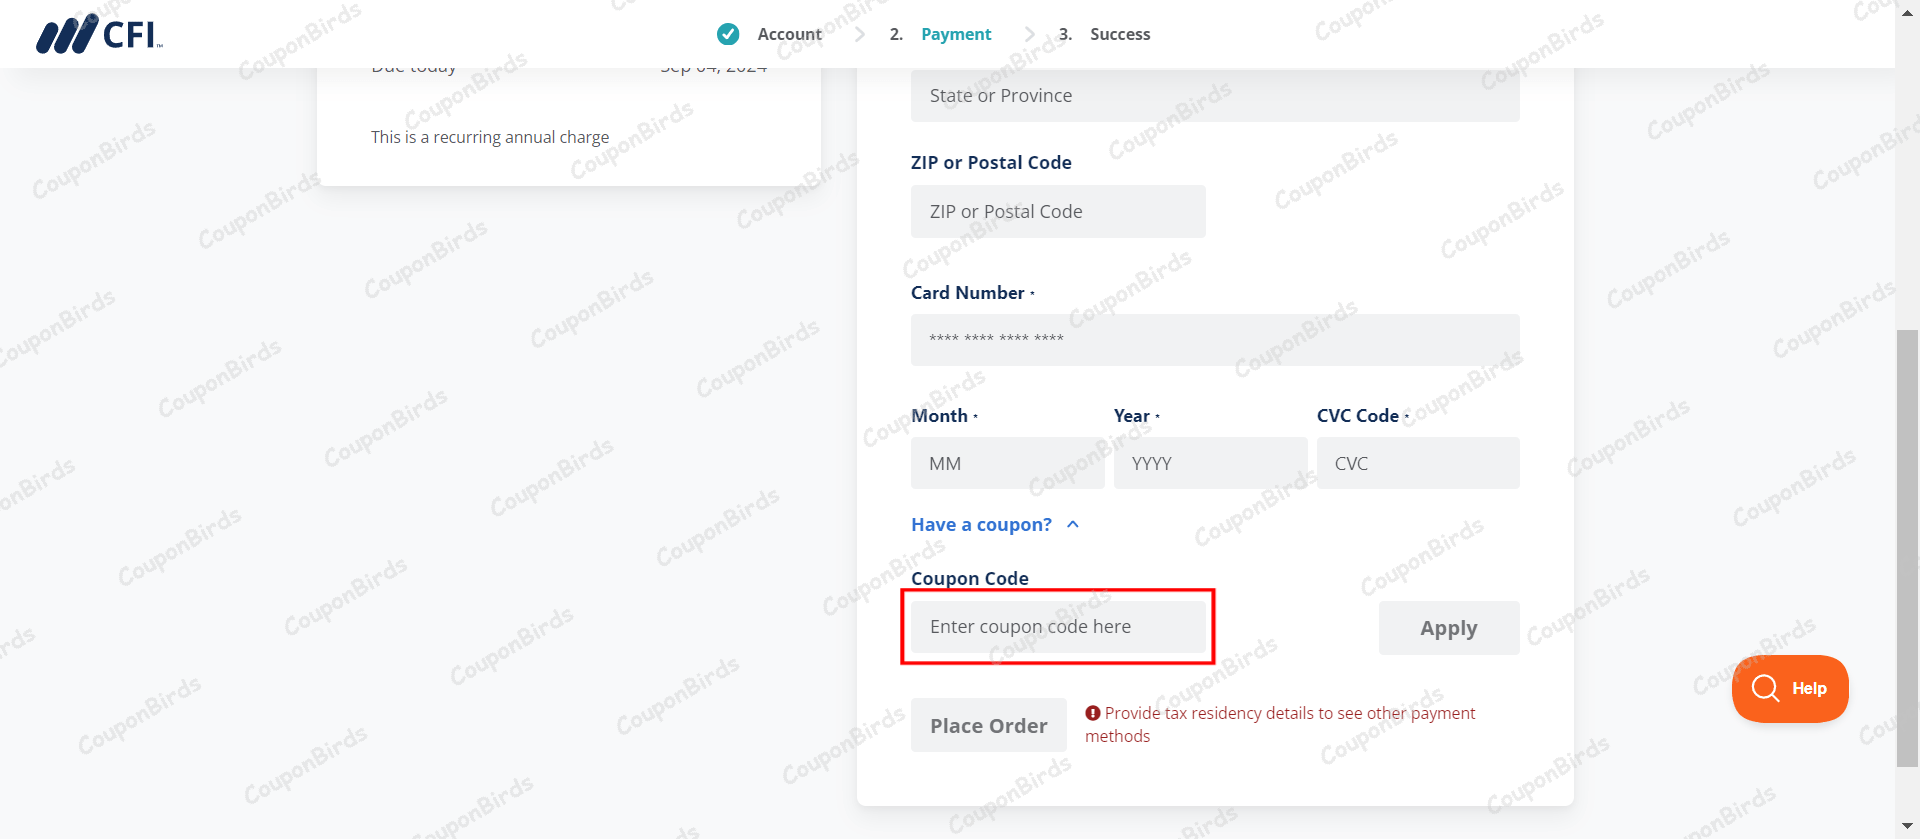Click into the ZIP or Postal Code field
This screenshot has height=839, width=1920.
[x=1057, y=211]
